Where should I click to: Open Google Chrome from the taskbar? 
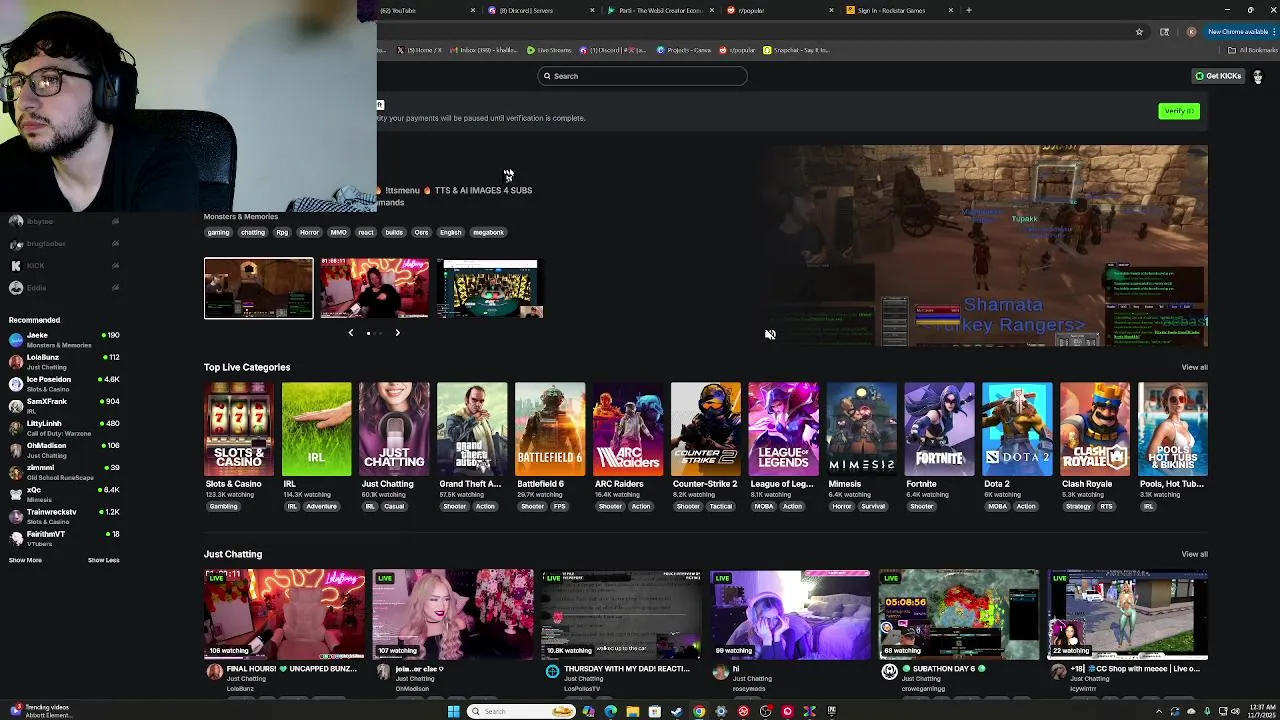pyautogui.click(x=699, y=711)
